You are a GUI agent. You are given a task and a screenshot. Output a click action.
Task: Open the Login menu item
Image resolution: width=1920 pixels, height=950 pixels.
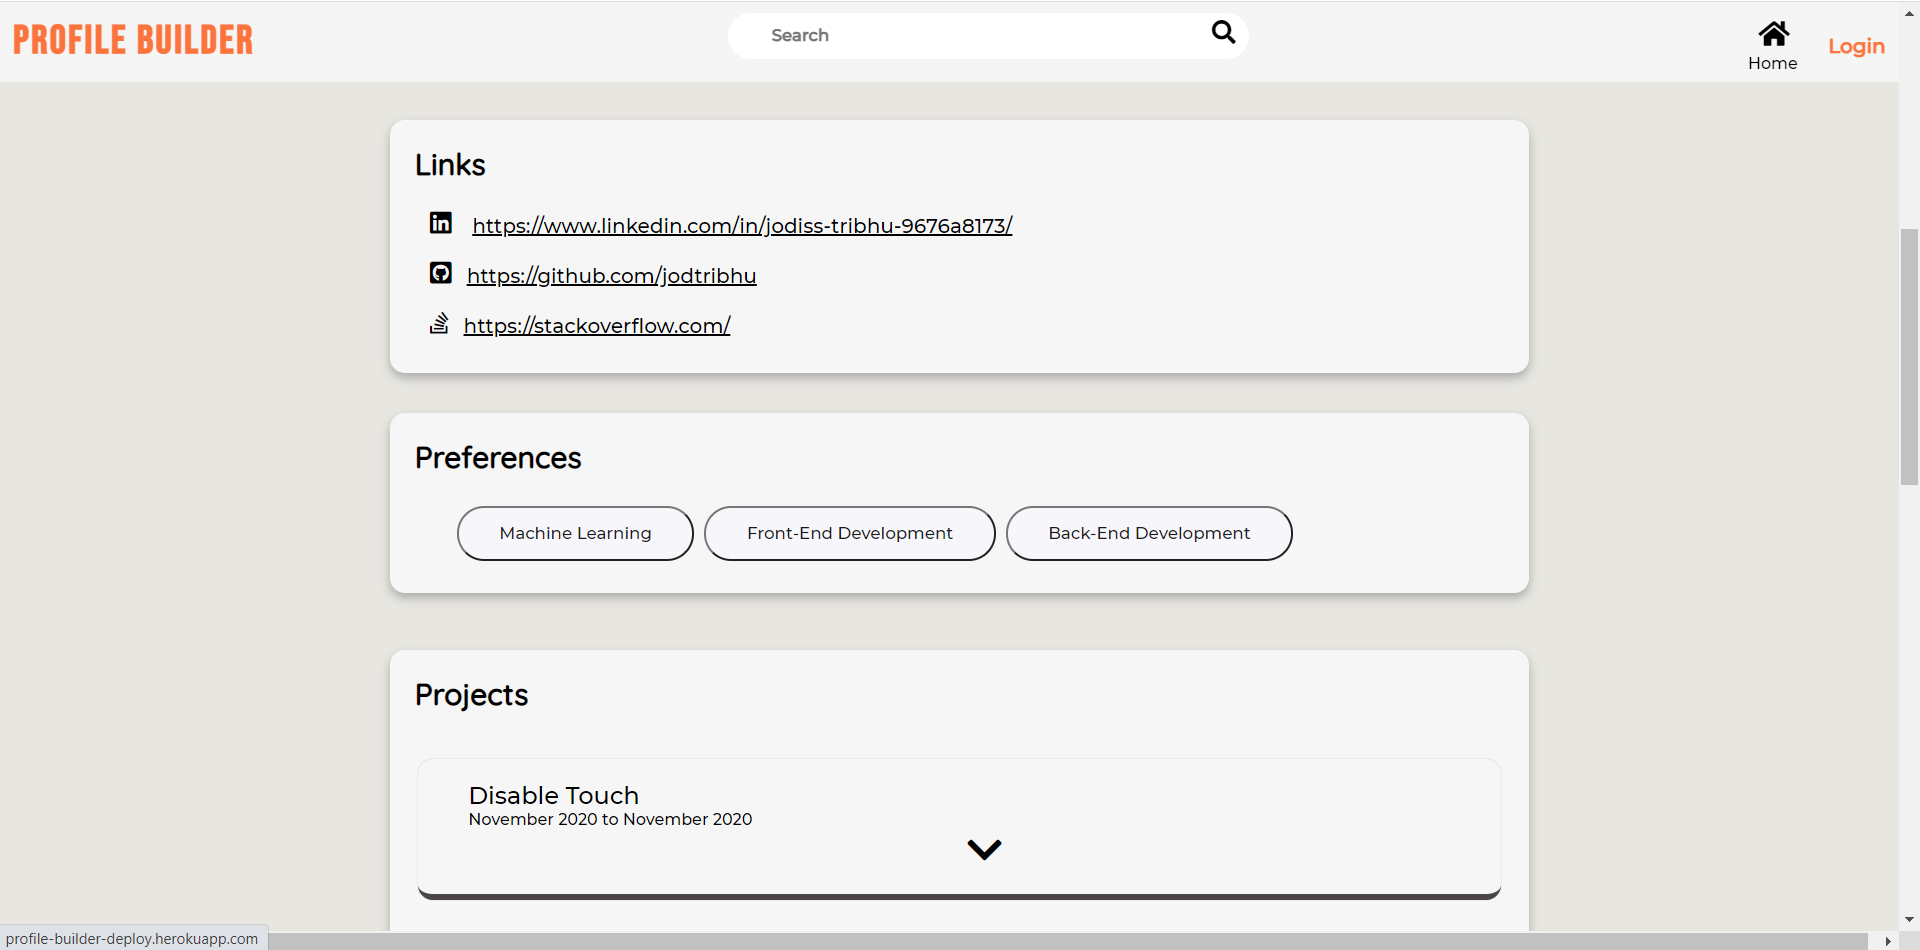tap(1855, 45)
